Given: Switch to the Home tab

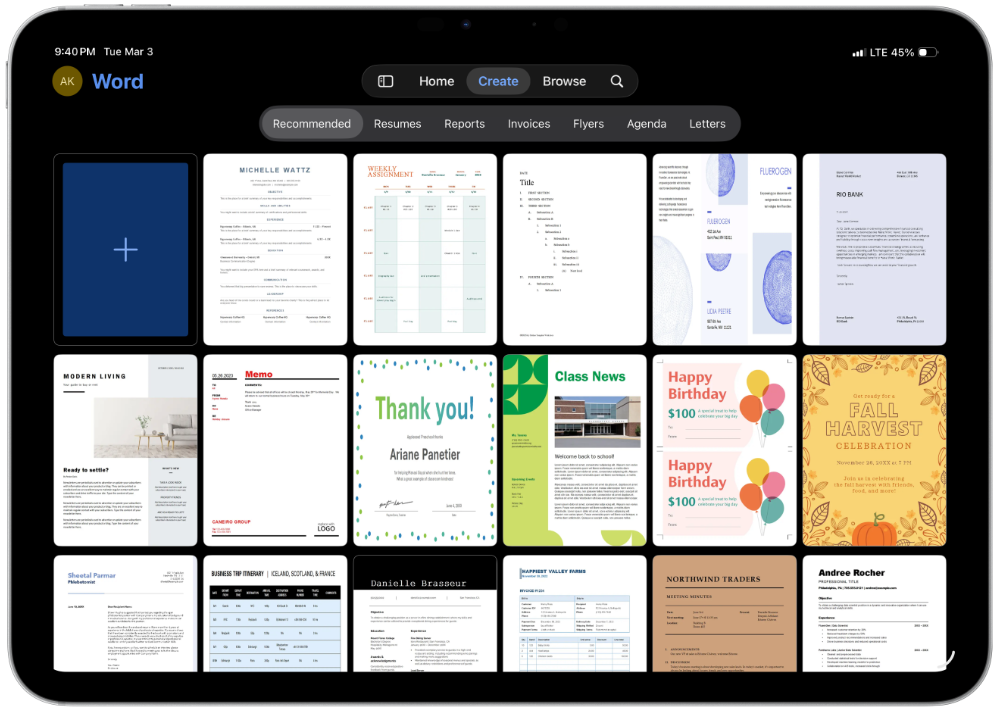Looking at the screenshot, I should [x=436, y=81].
